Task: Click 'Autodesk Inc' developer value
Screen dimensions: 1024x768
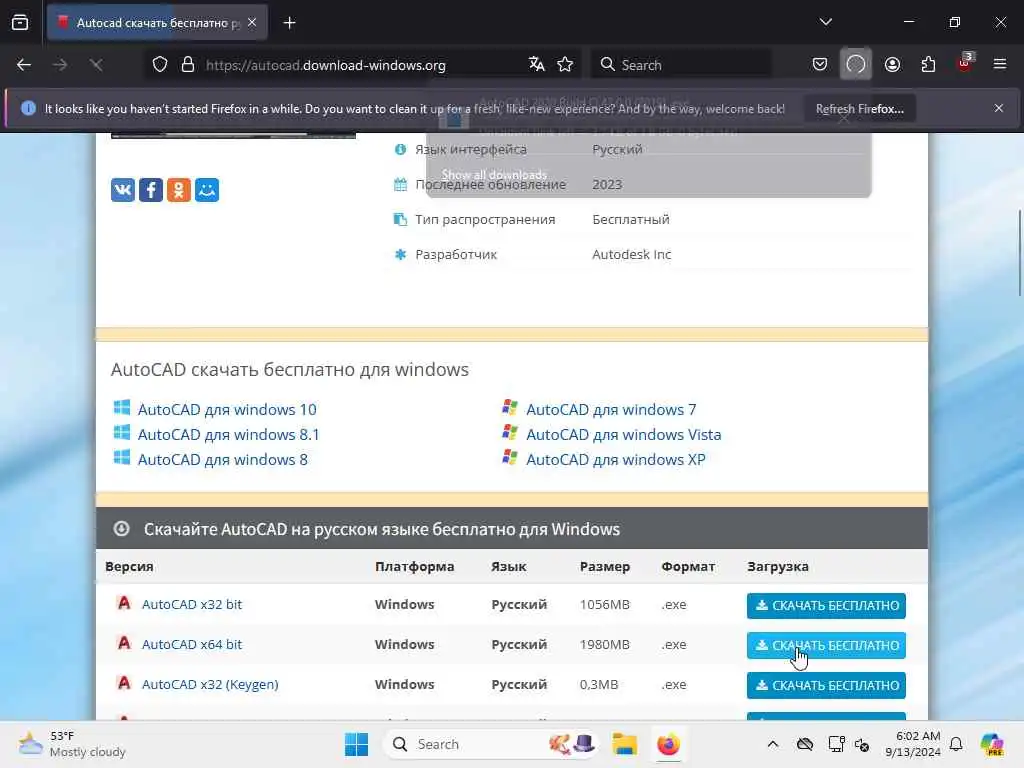Action: [x=632, y=255]
